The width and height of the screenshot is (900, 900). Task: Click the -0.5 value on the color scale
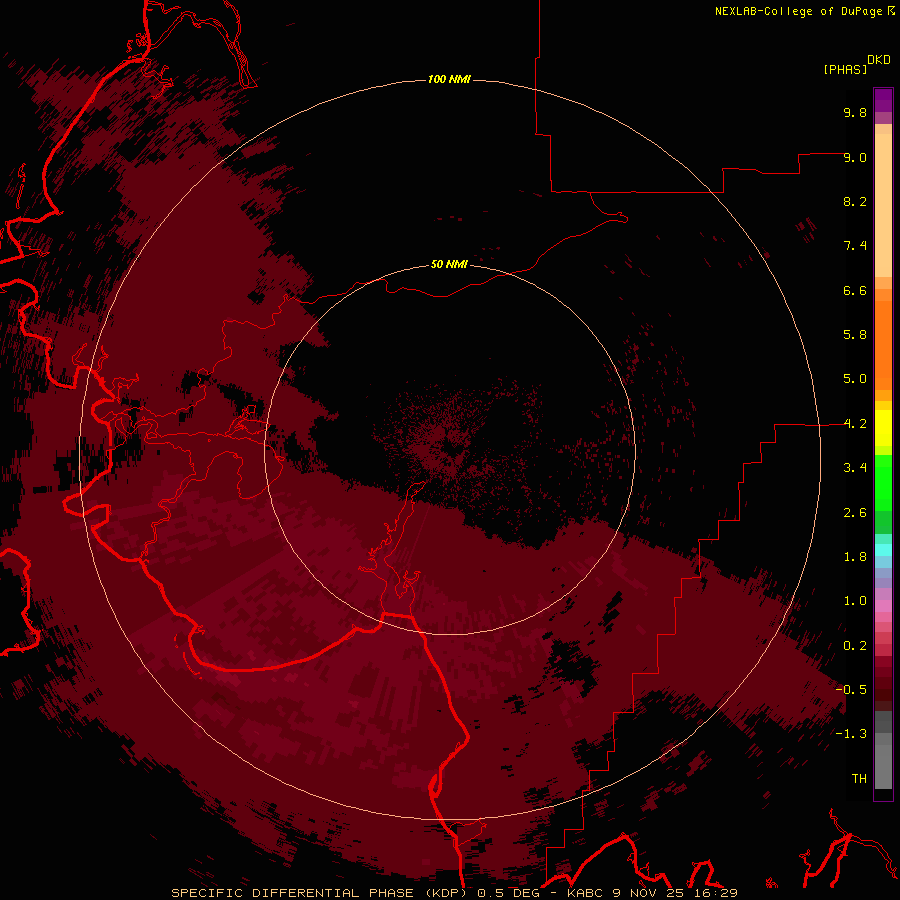(851, 690)
